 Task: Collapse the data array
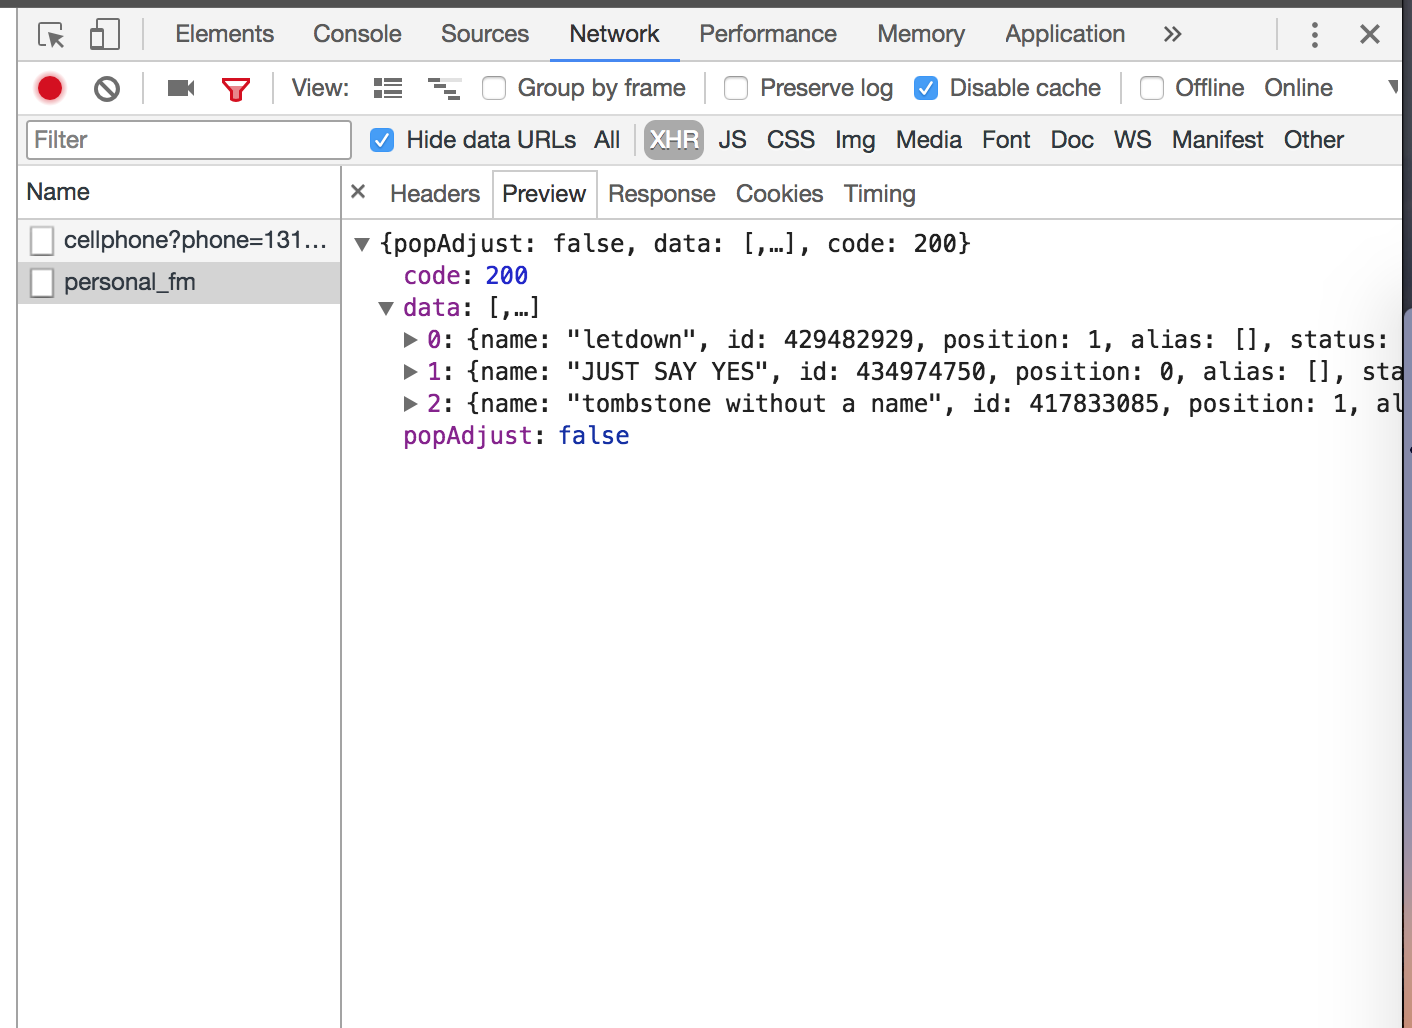click(386, 308)
